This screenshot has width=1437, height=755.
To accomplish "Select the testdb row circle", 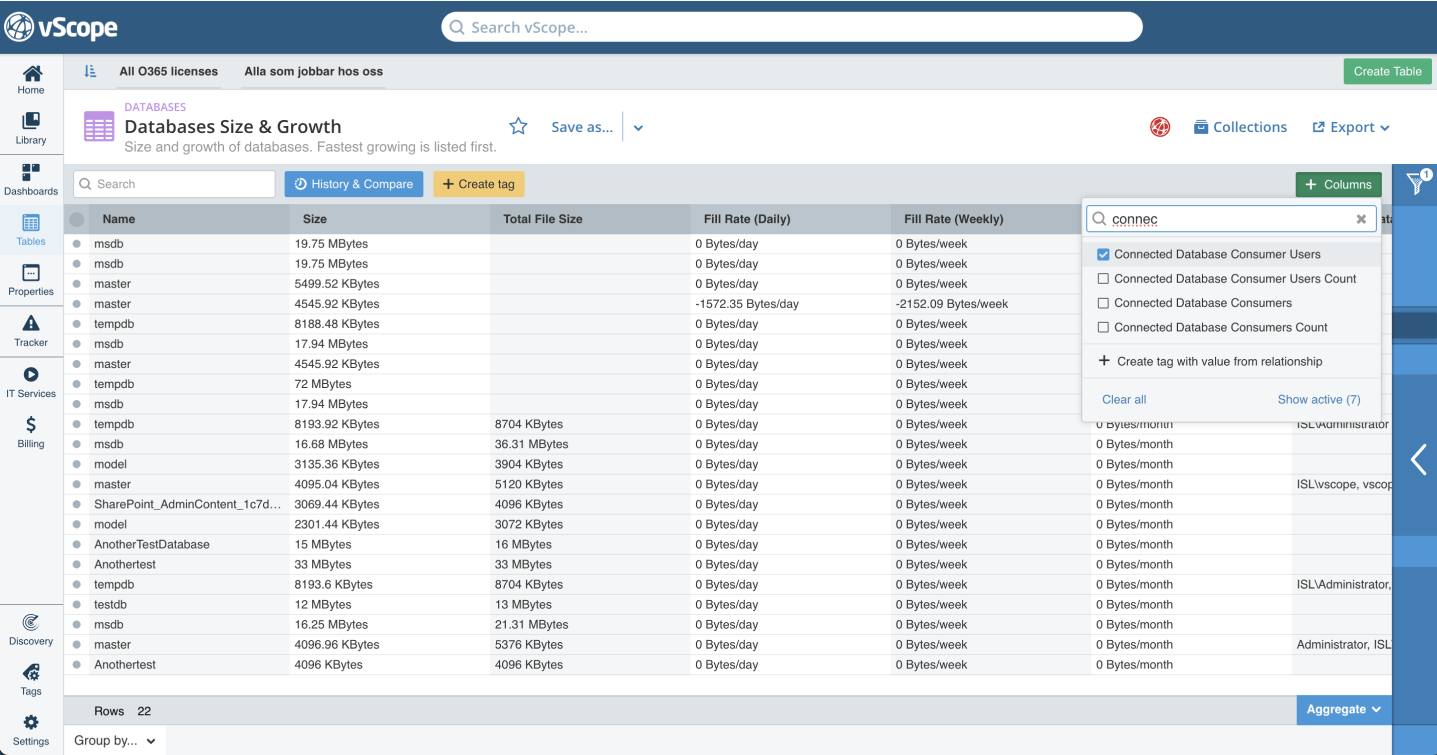I will (x=77, y=604).
